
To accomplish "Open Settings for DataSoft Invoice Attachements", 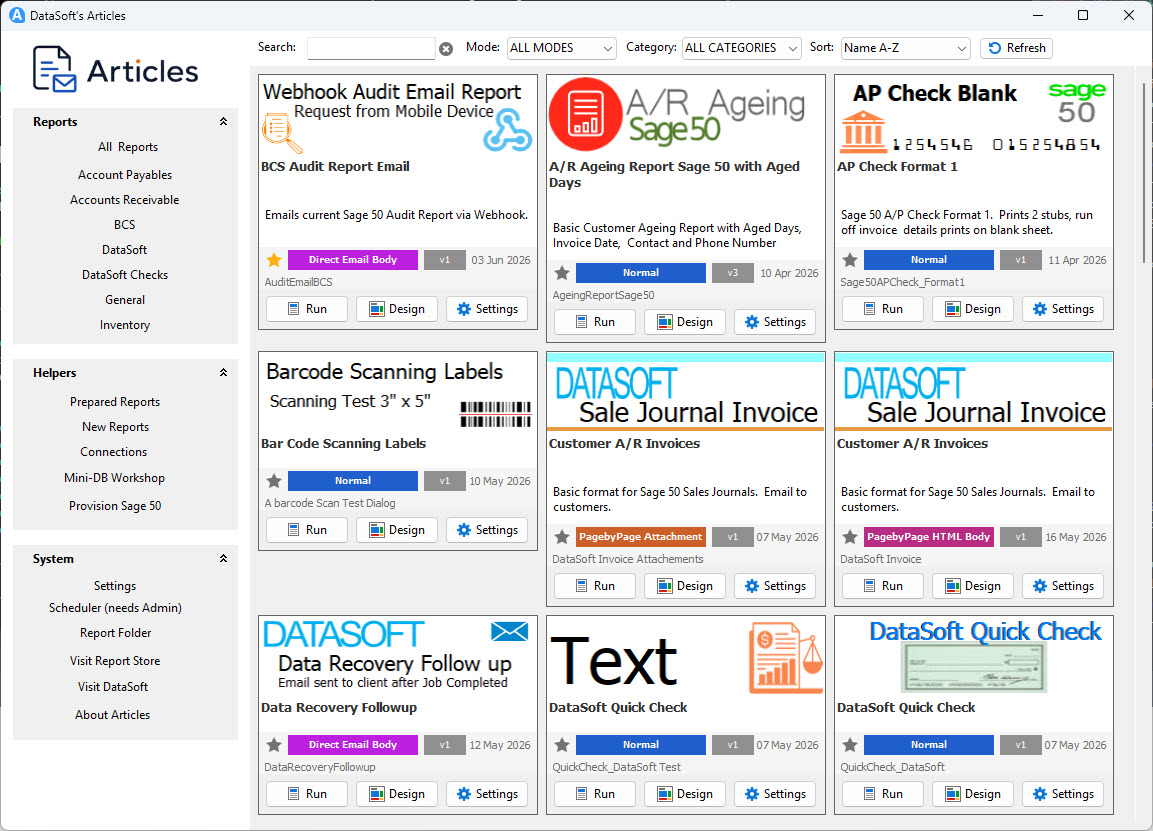I will click(x=775, y=586).
